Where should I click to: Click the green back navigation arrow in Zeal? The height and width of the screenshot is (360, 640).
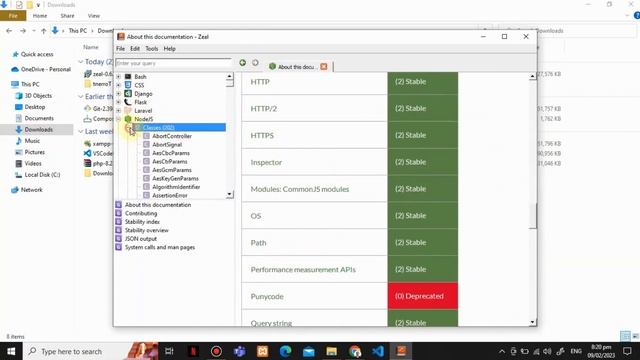pyautogui.click(x=242, y=63)
